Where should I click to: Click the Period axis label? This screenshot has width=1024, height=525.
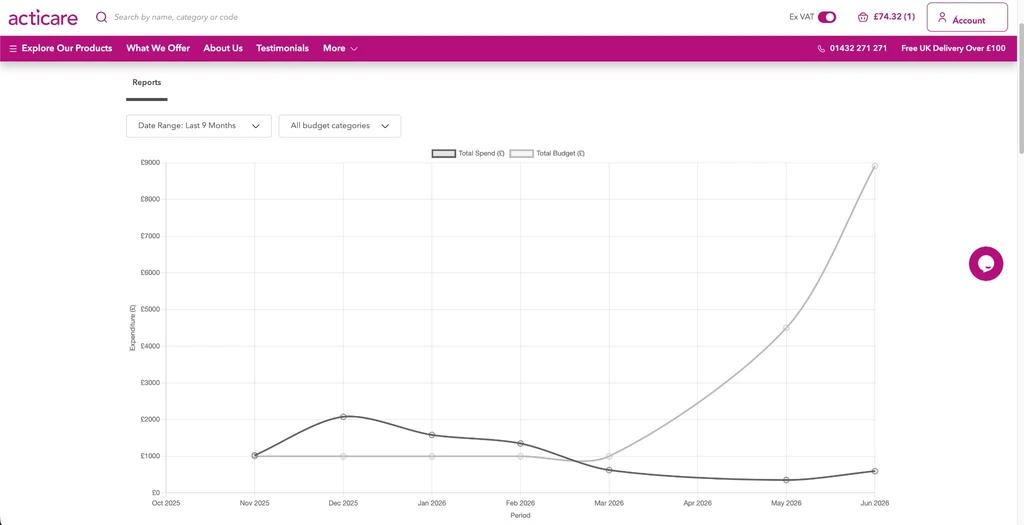pyautogui.click(x=520, y=516)
